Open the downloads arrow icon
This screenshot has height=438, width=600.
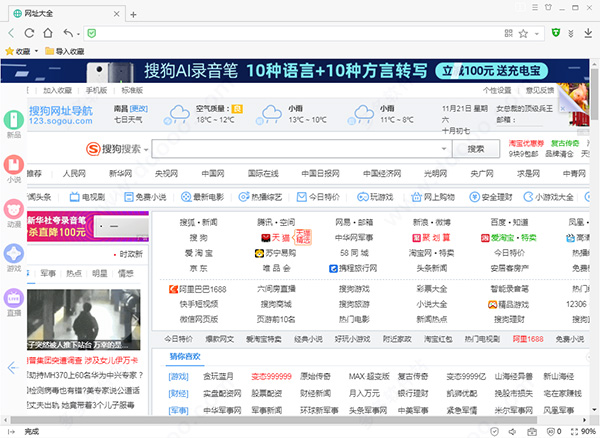click(x=588, y=33)
